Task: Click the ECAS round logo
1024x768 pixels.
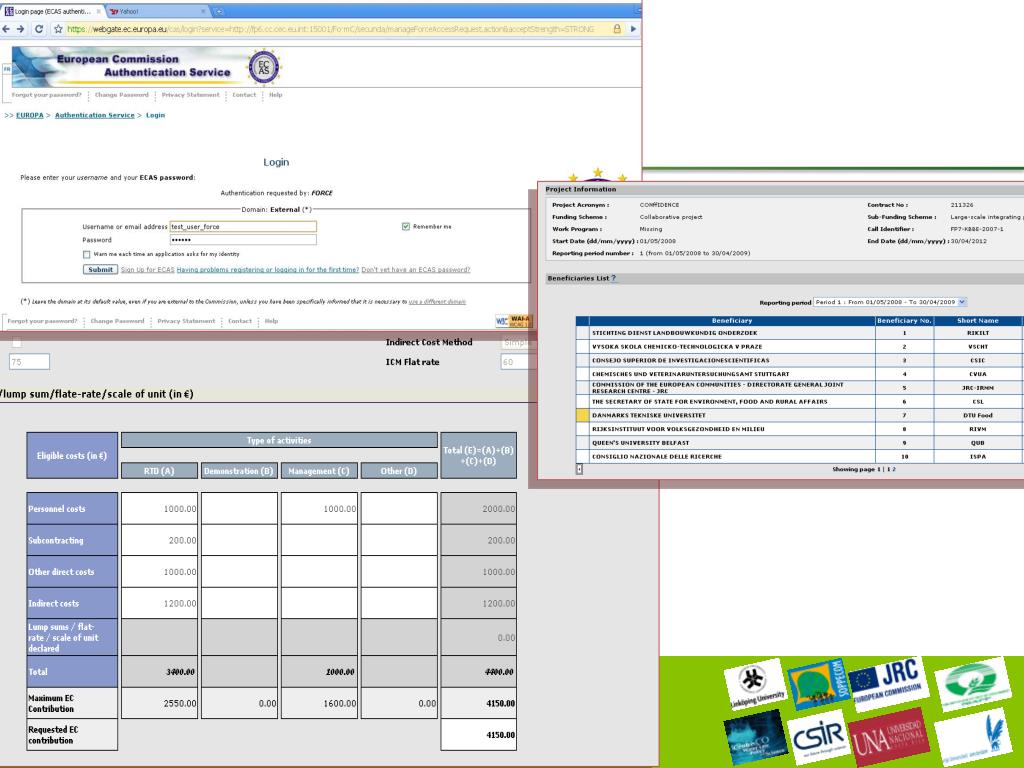Action: [x=264, y=67]
